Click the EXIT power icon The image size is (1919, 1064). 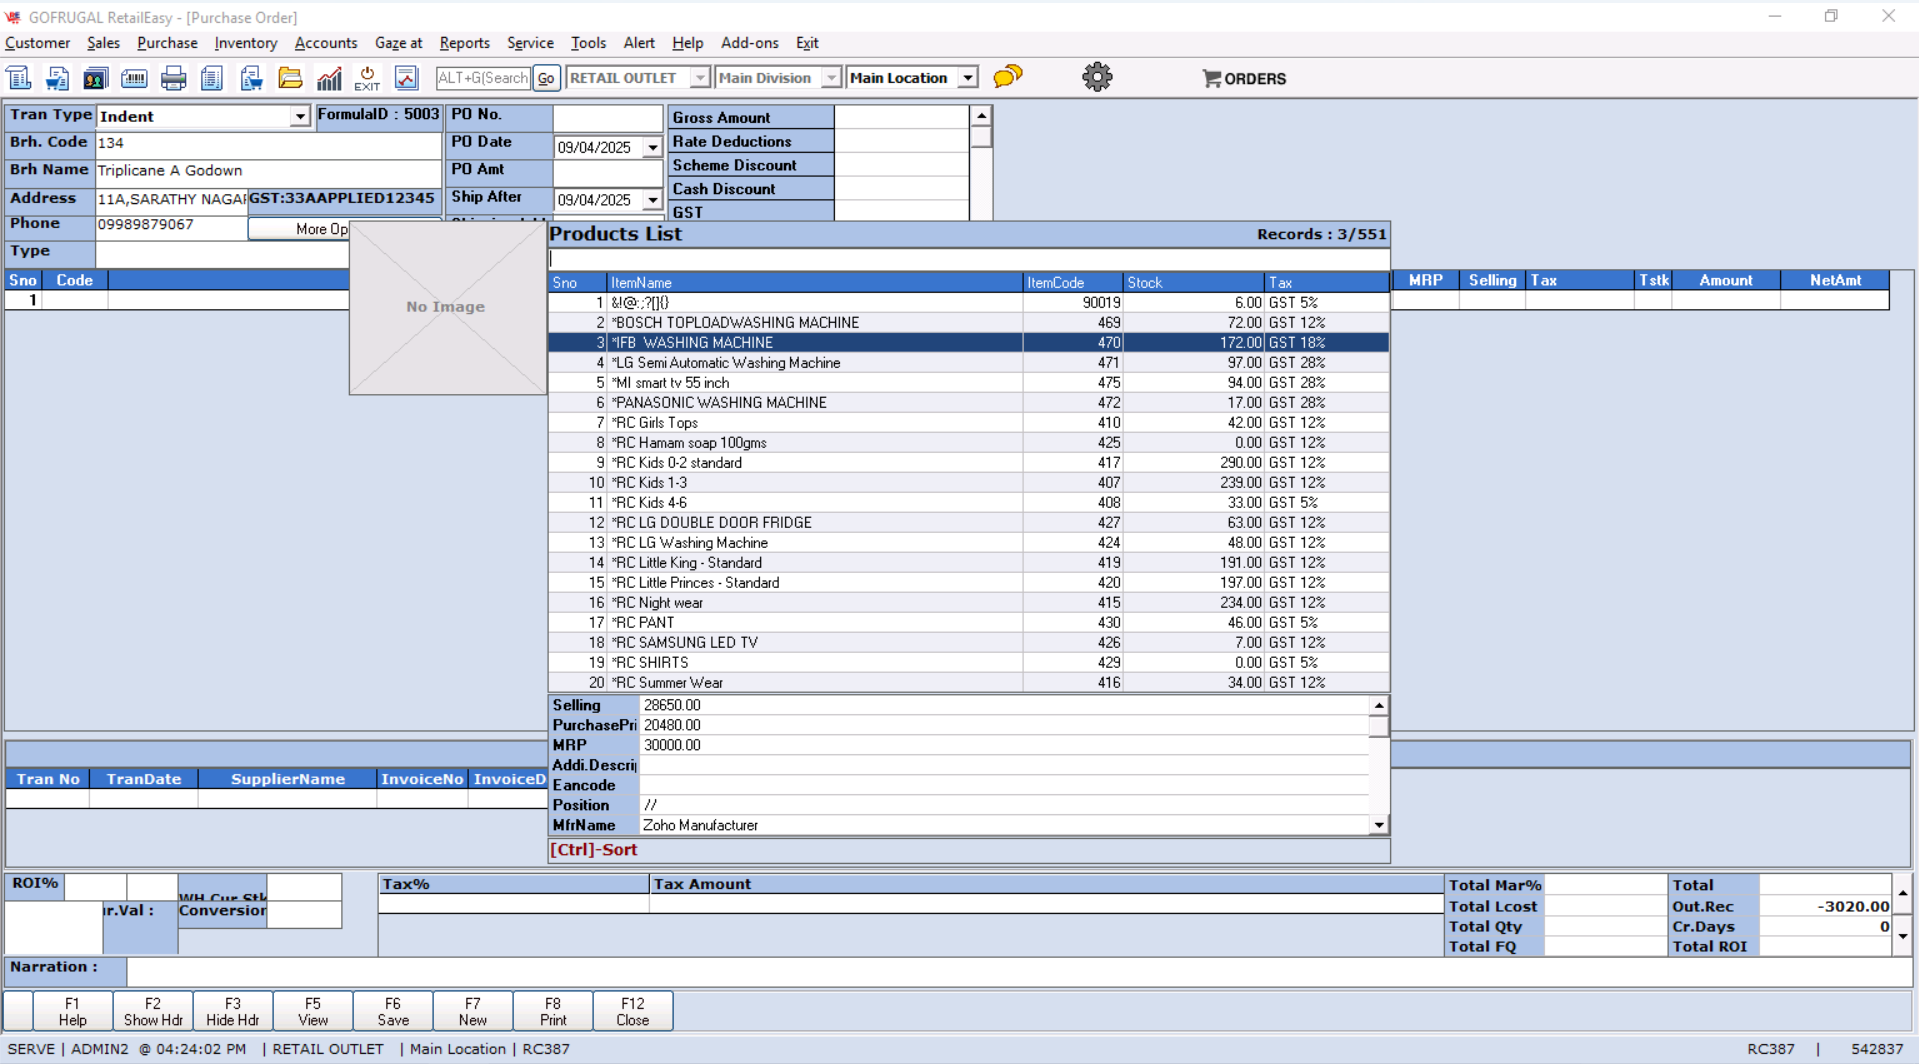[367, 78]
